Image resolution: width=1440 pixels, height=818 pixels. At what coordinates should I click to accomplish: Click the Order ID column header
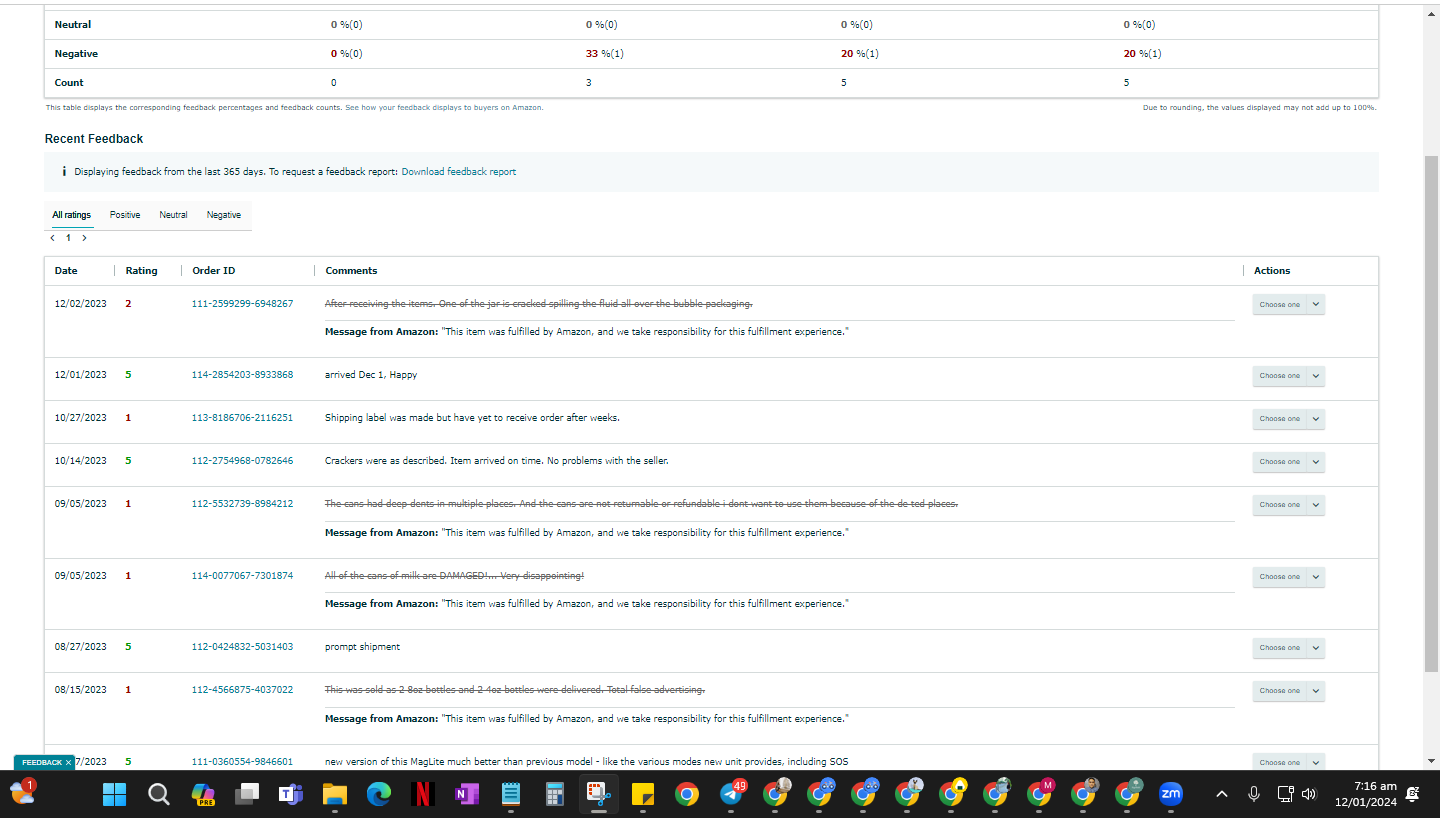pyautogui.click(x=214, y=271)
